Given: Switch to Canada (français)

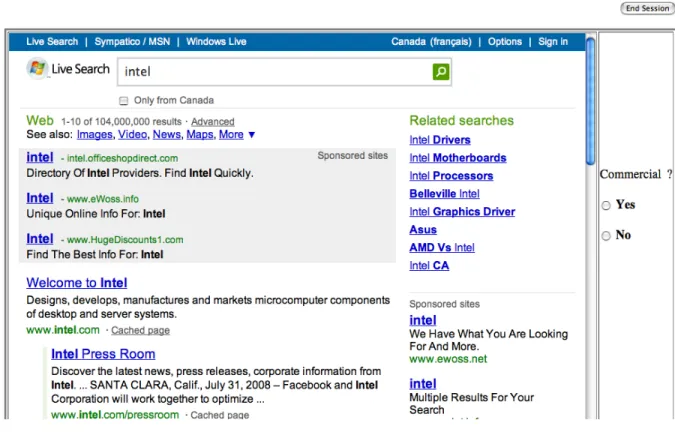Looking at the screenshot, I should tap(431, 42).
